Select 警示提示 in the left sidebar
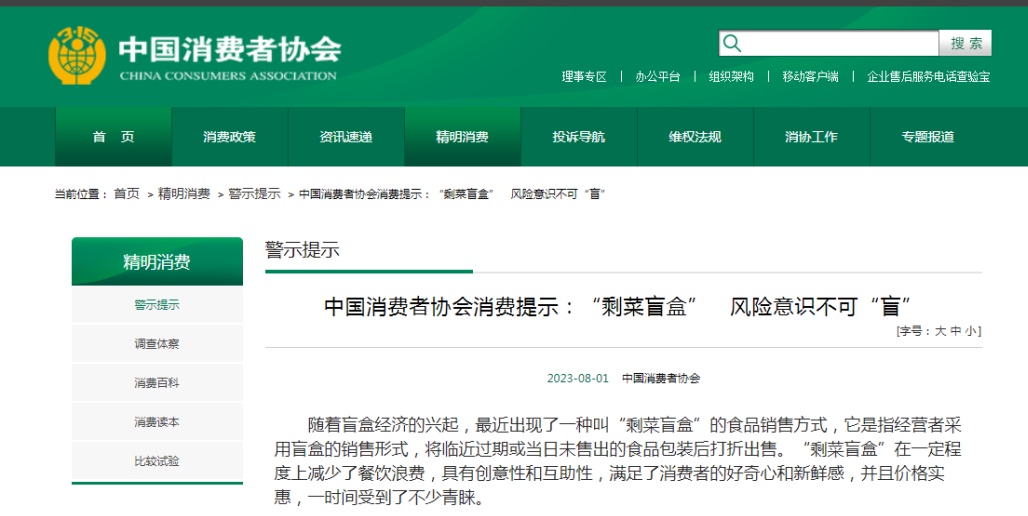The image size is (1028, 516). pyautogui.click(x=157, y=305)
